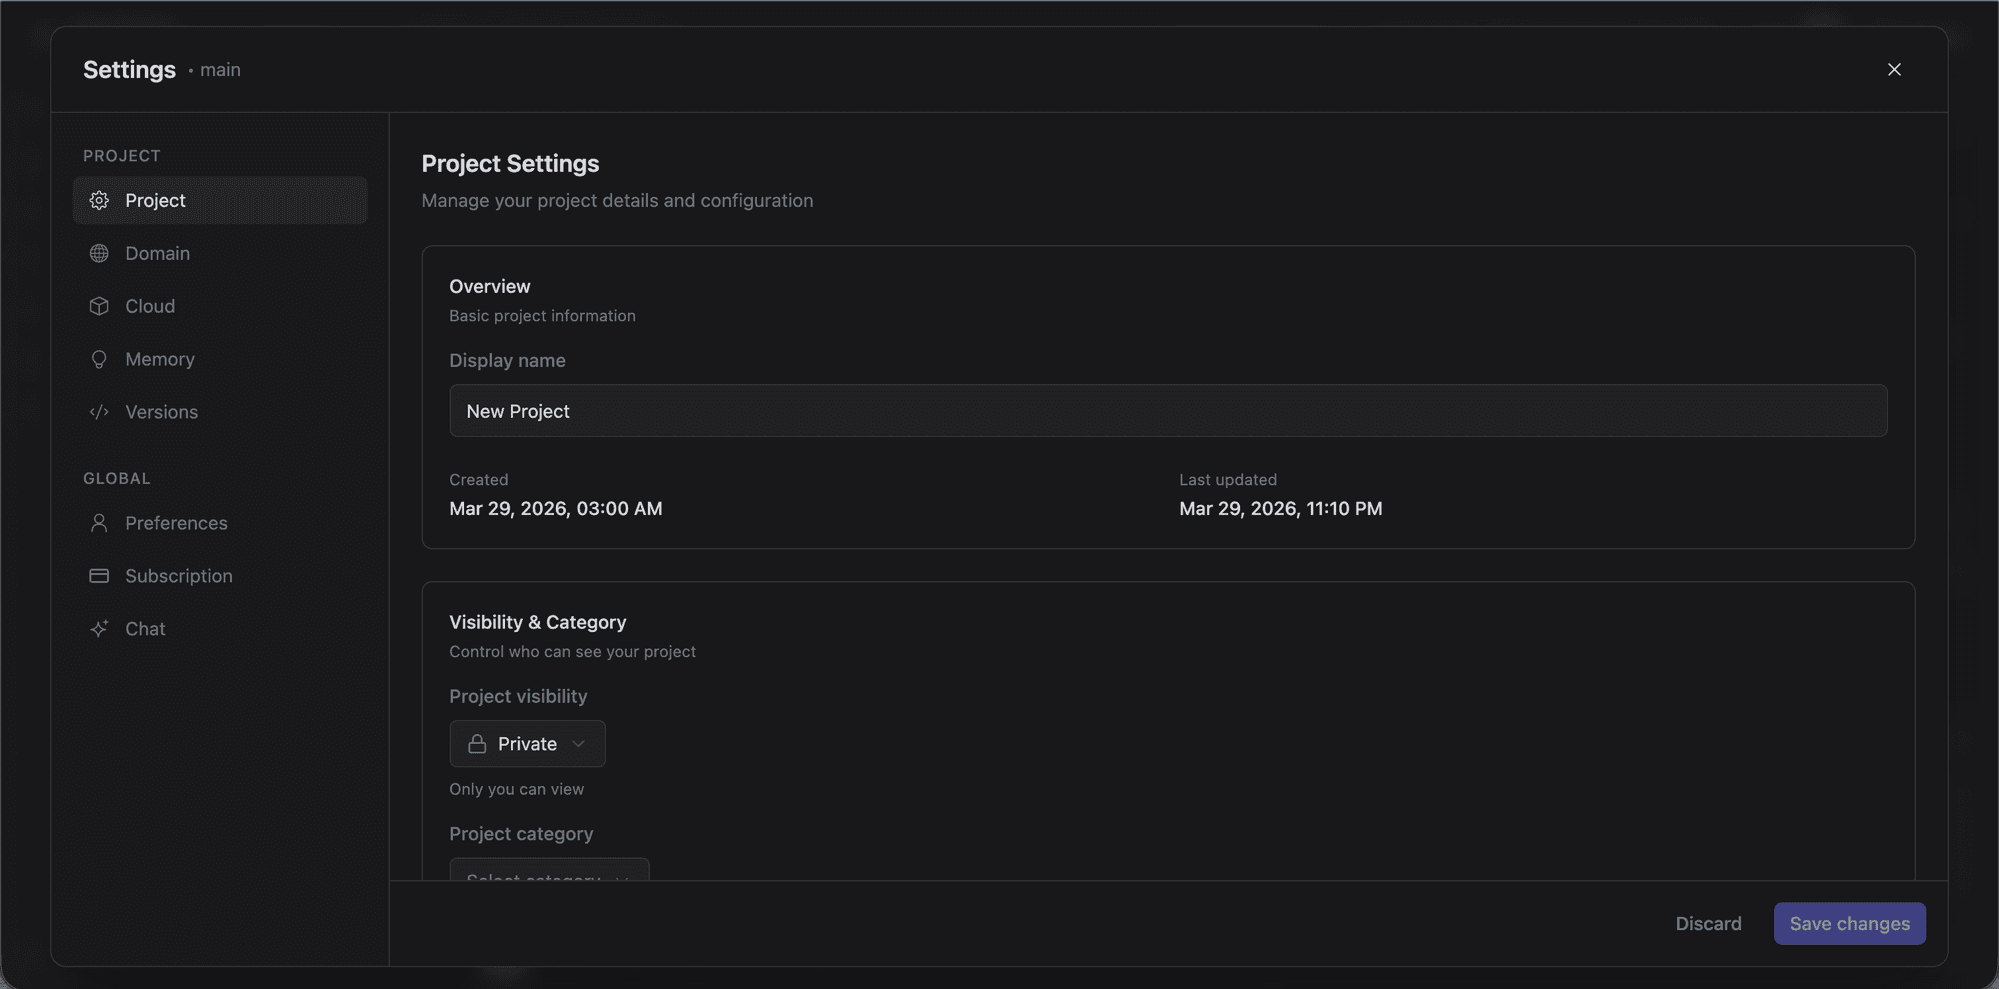Open the Select category dropdown
The image size is (1999, 989).
(549, 870)
